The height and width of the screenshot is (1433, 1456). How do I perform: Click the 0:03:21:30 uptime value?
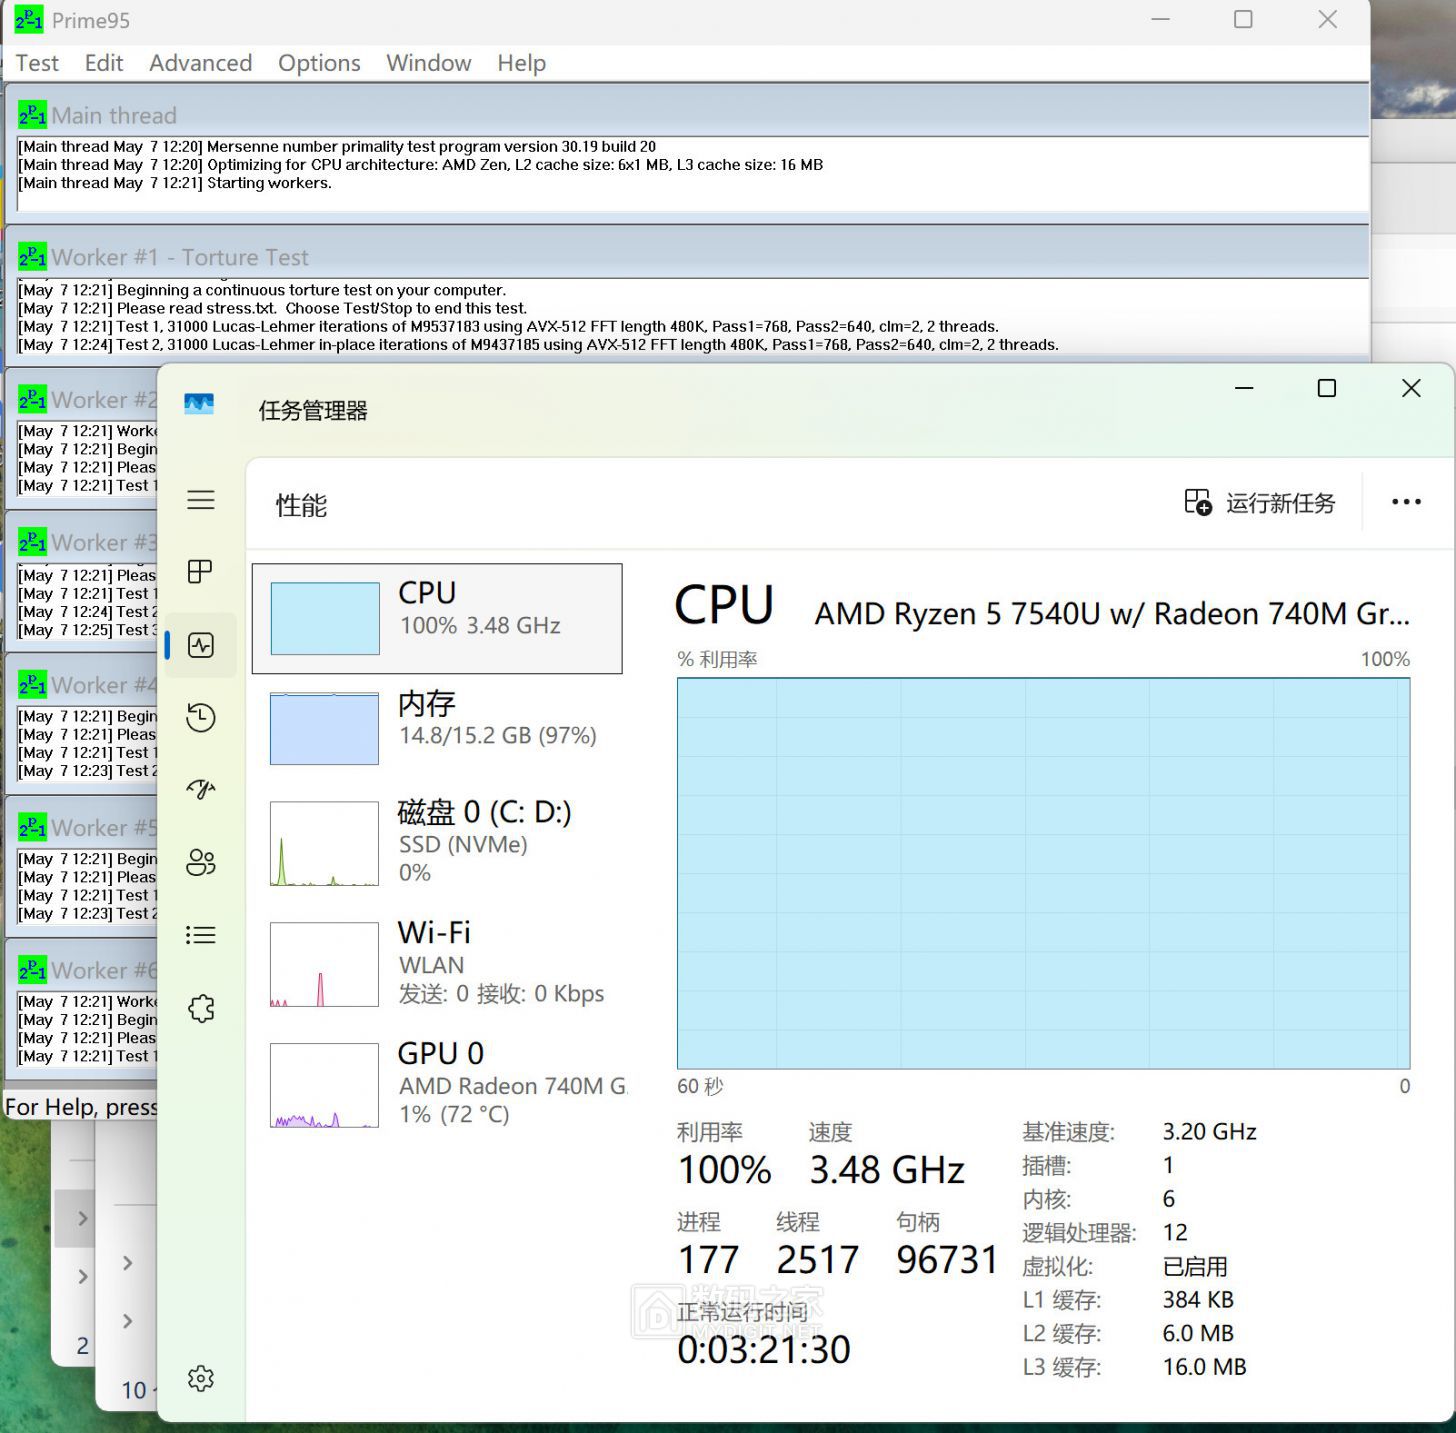pos(764,1349)
